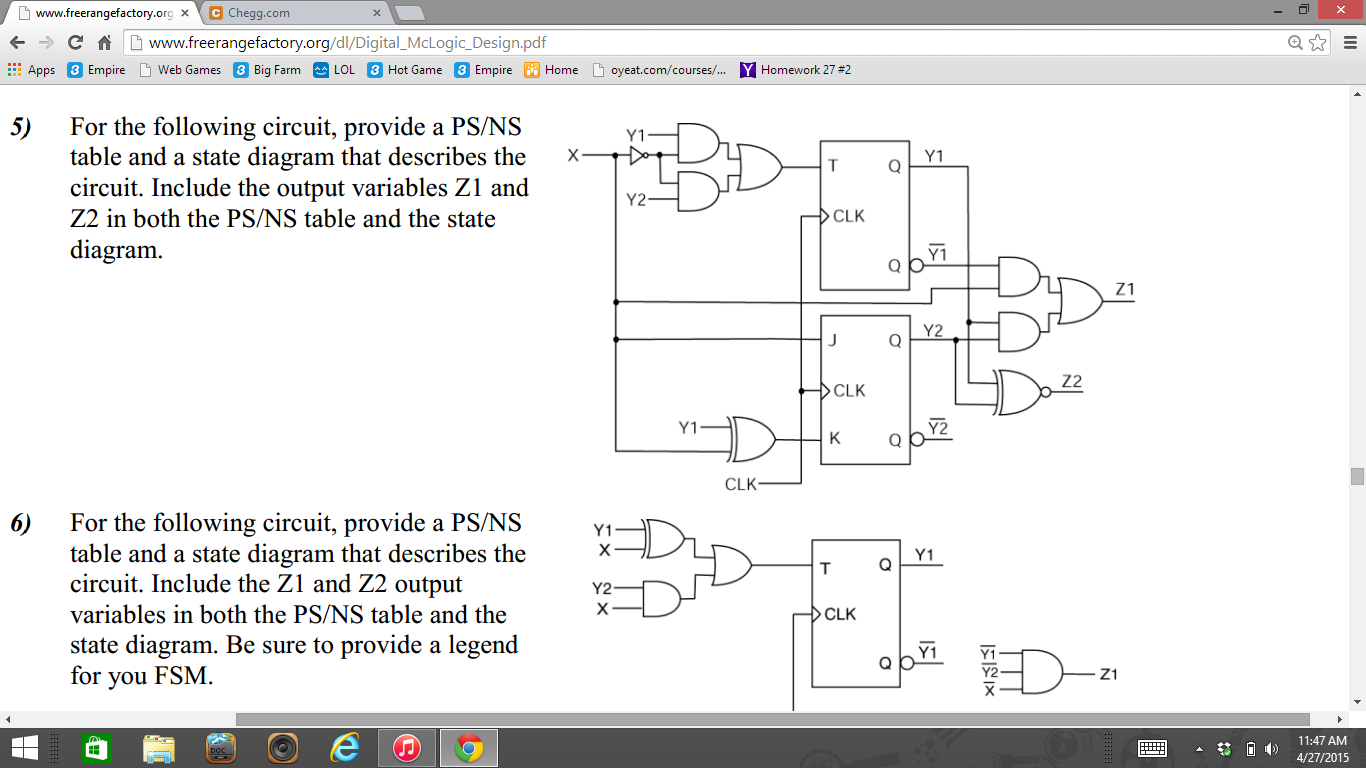Open the oyeat.com/courses bookmark

click(658, 70)
